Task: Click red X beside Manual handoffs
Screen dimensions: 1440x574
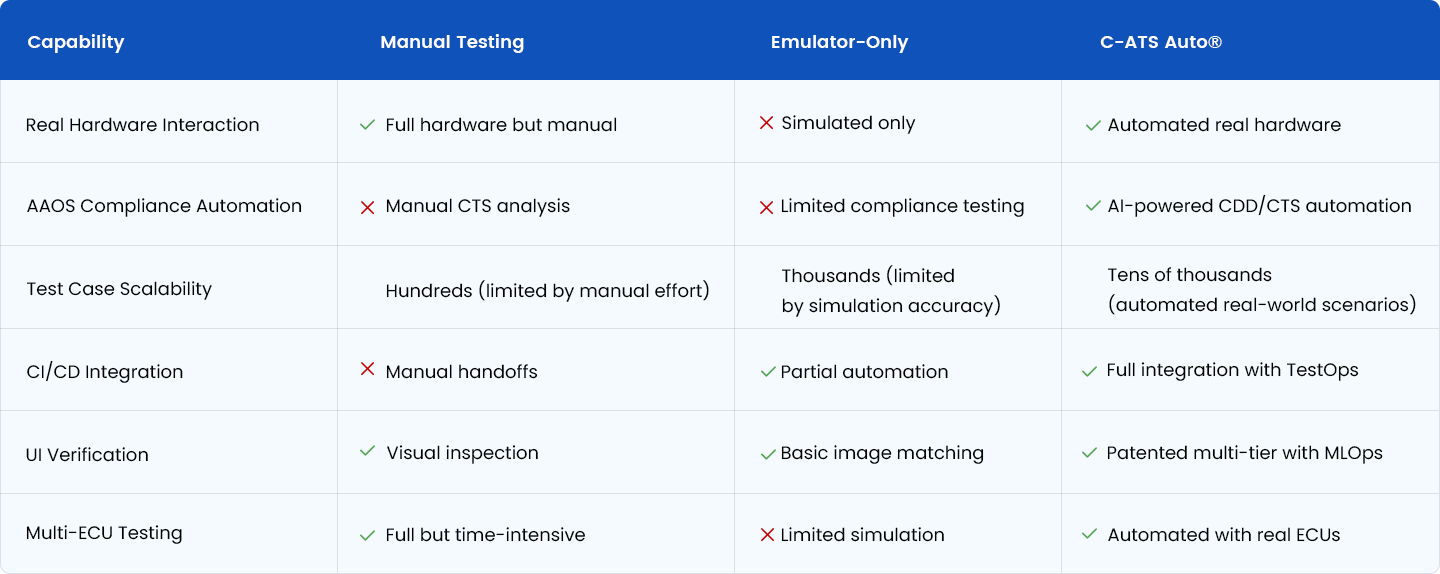Action: 367,370
